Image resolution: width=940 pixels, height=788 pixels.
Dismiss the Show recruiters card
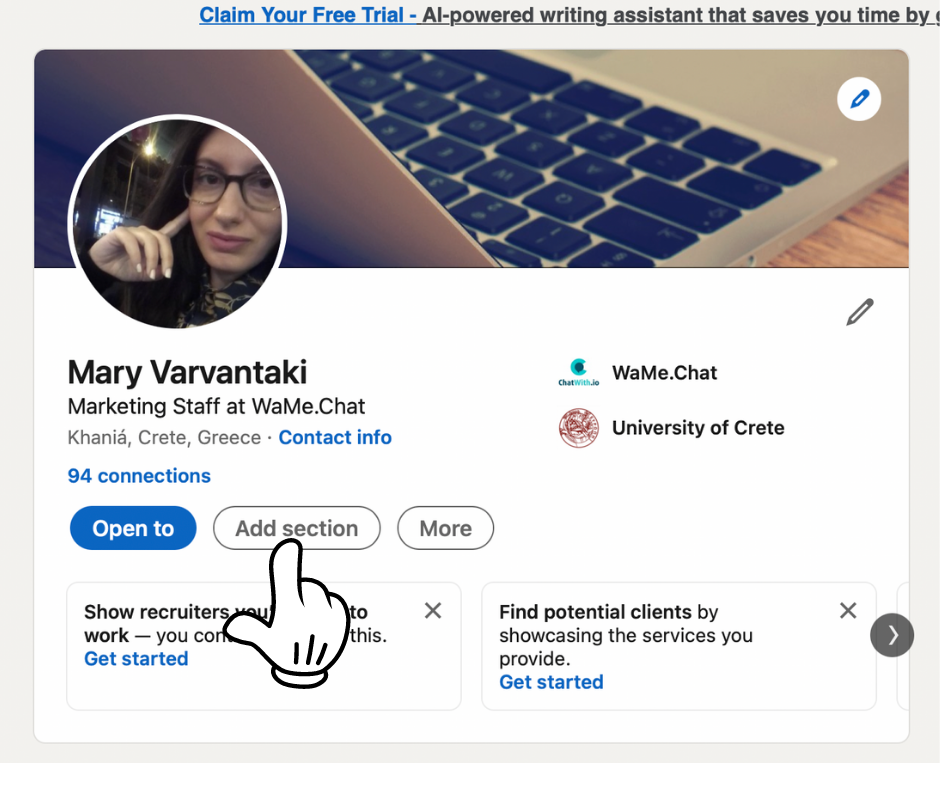(433, 610)
